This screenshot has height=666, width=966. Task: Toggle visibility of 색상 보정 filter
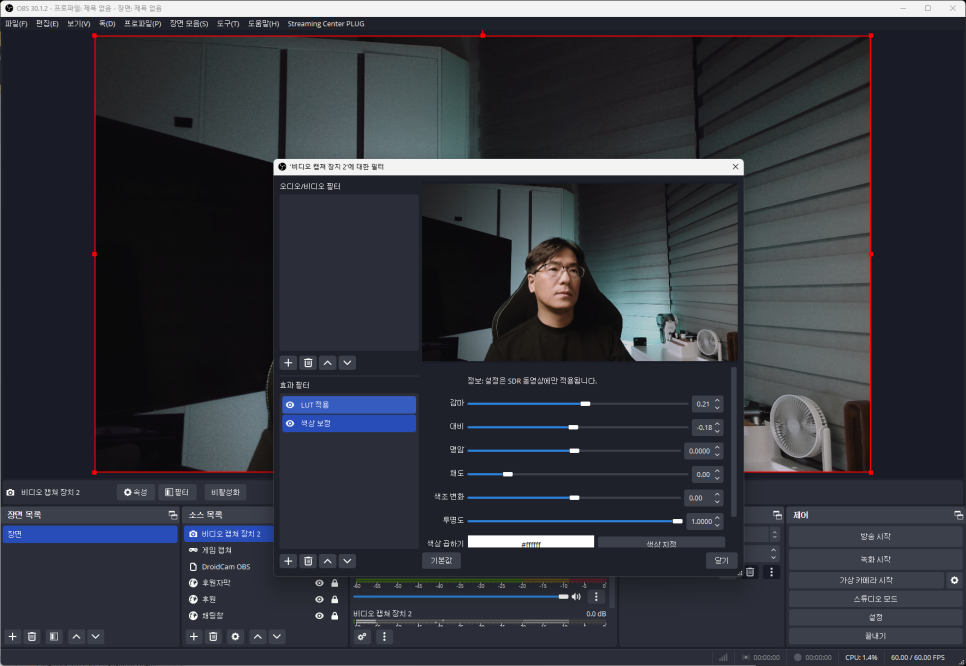[x=290, y=423]
